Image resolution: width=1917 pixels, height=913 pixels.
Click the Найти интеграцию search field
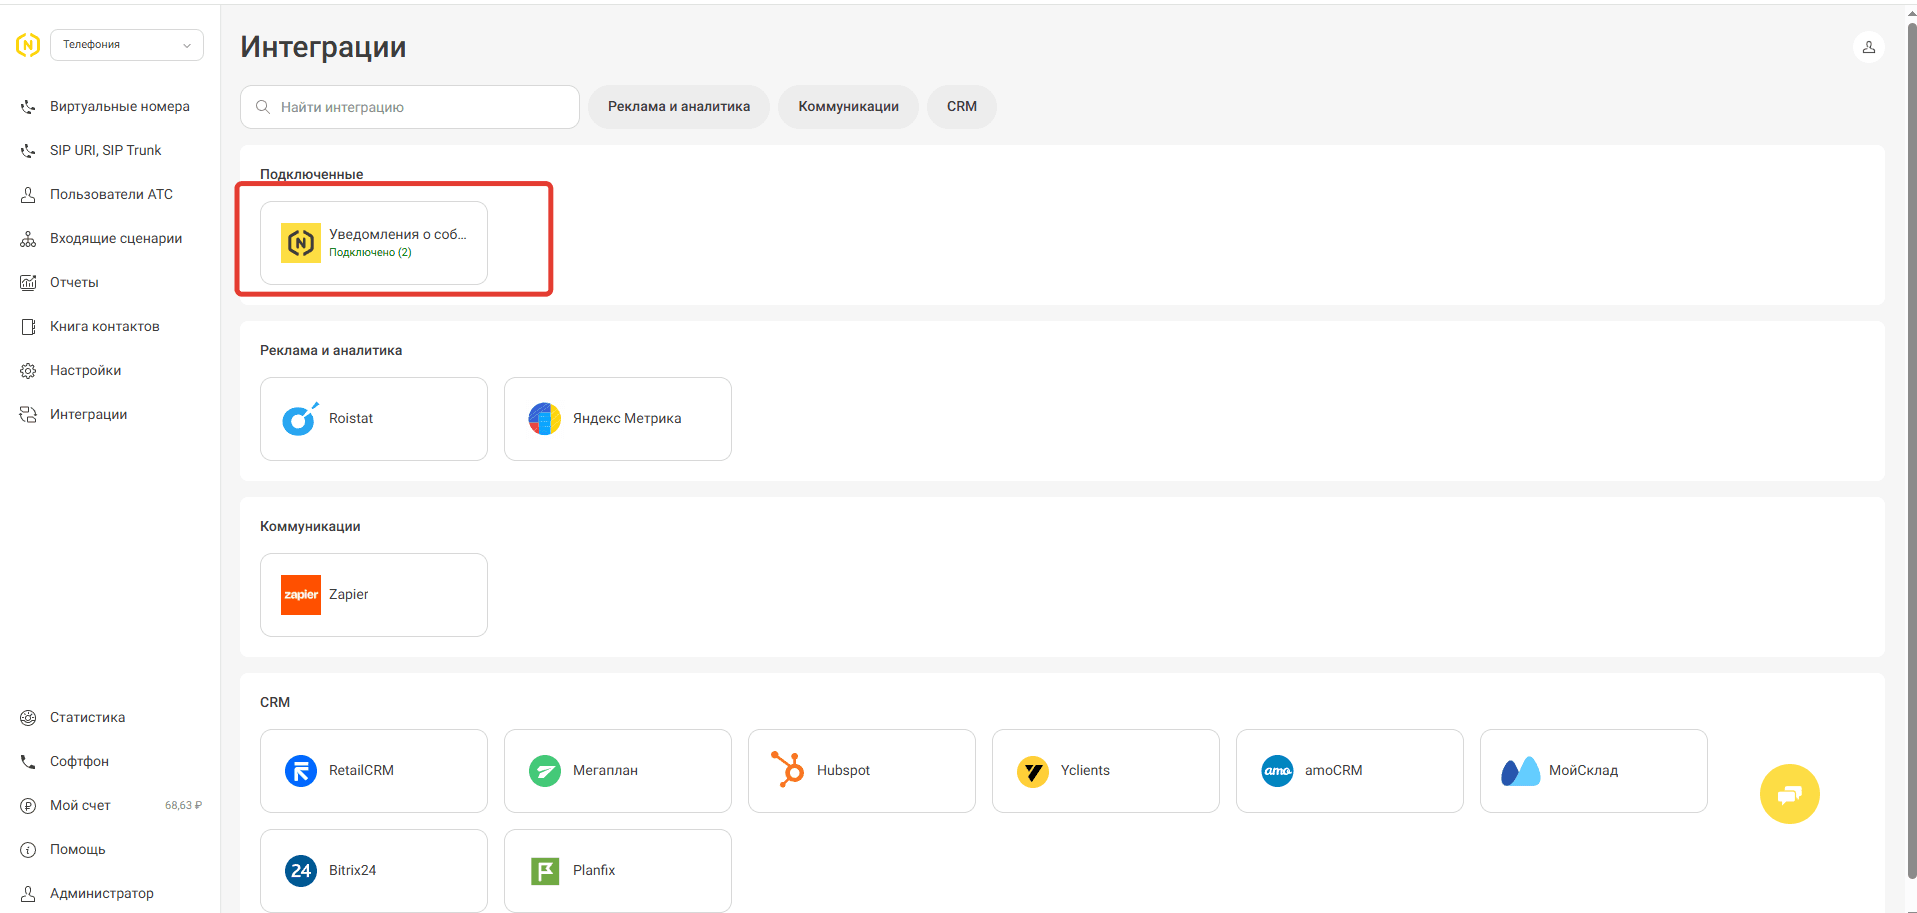(410, 107)
